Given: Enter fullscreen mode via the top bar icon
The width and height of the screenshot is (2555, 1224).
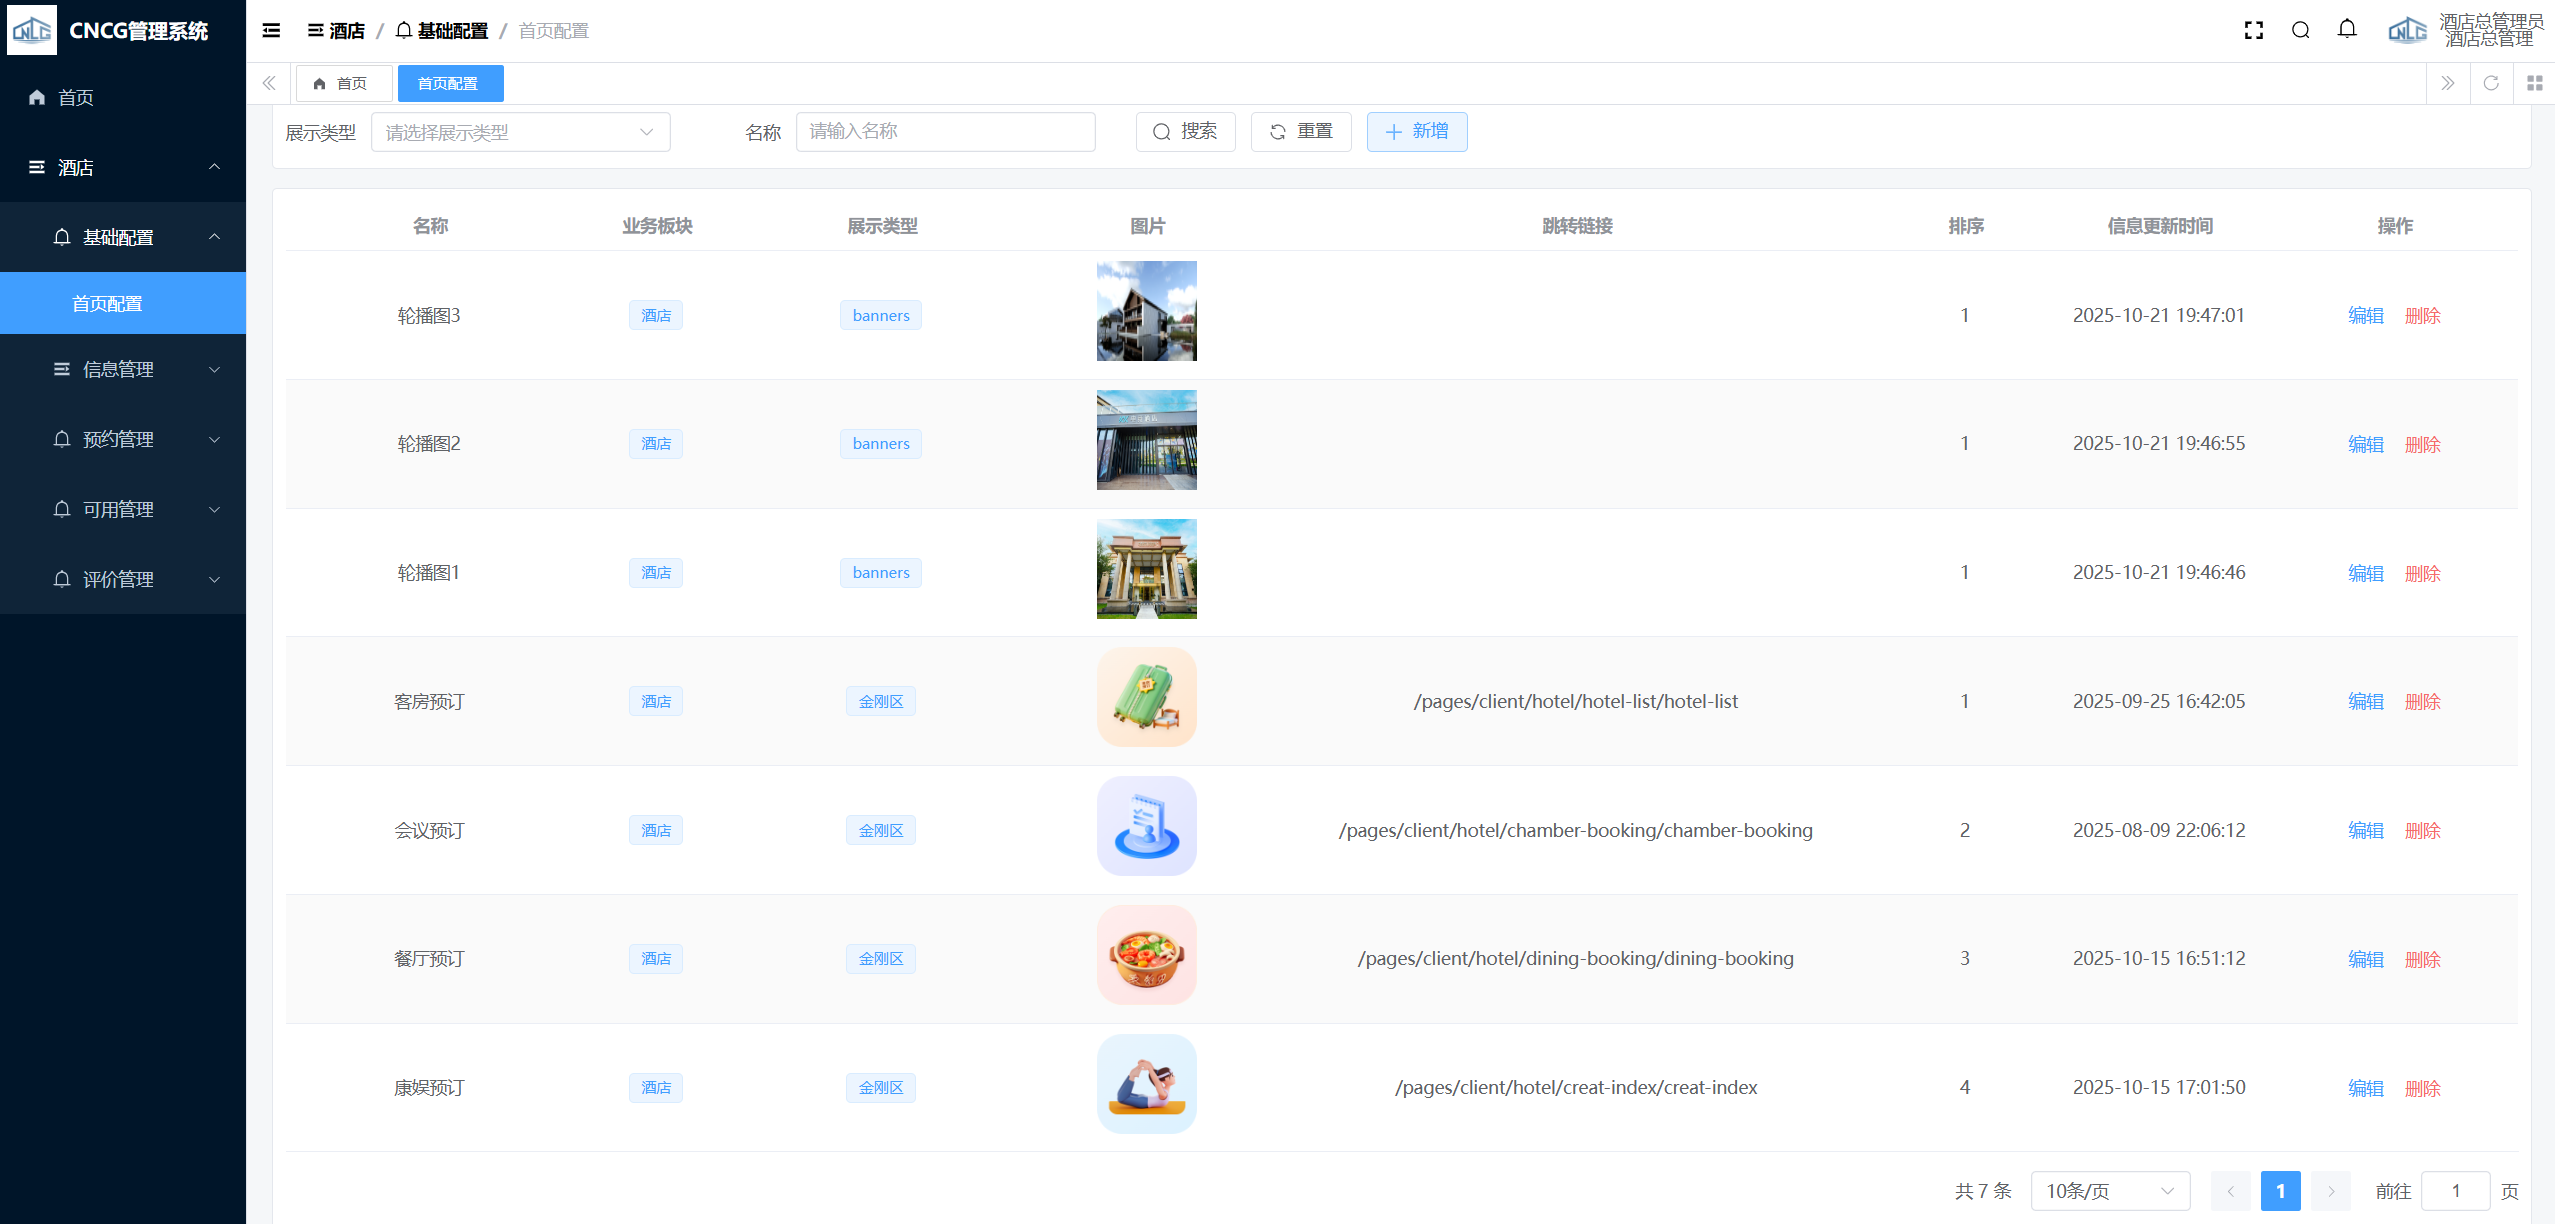Looking at the screenshot, I should (2253, 31).
